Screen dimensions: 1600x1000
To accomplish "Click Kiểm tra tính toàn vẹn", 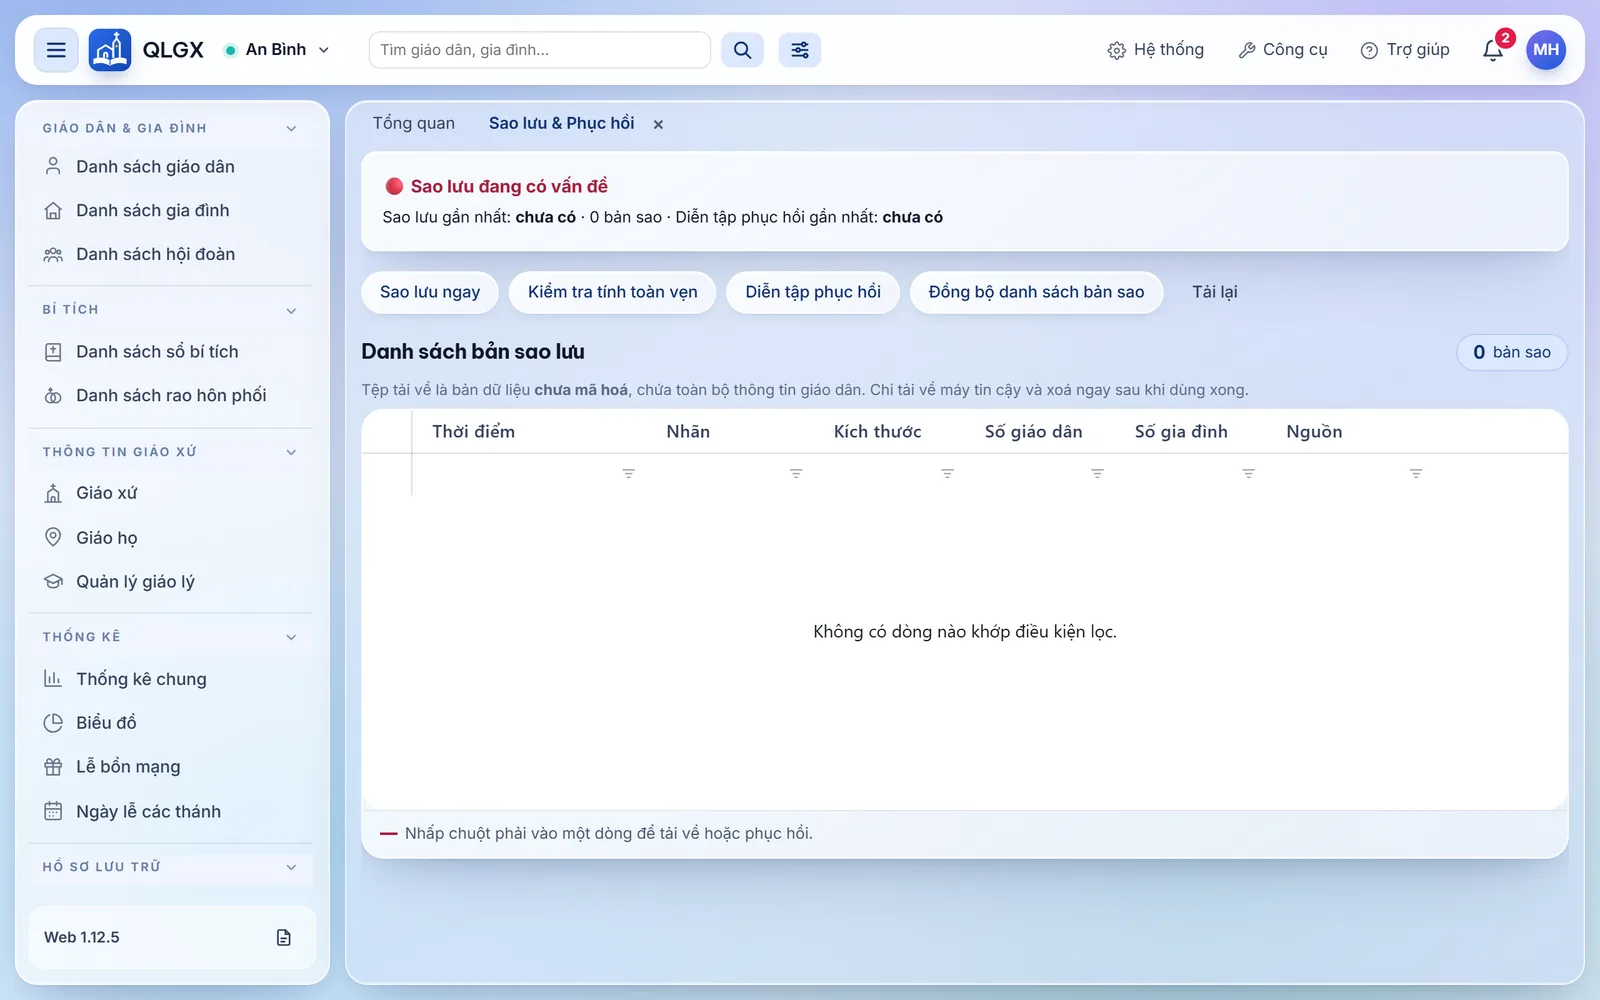I will (x=613, y=292).
